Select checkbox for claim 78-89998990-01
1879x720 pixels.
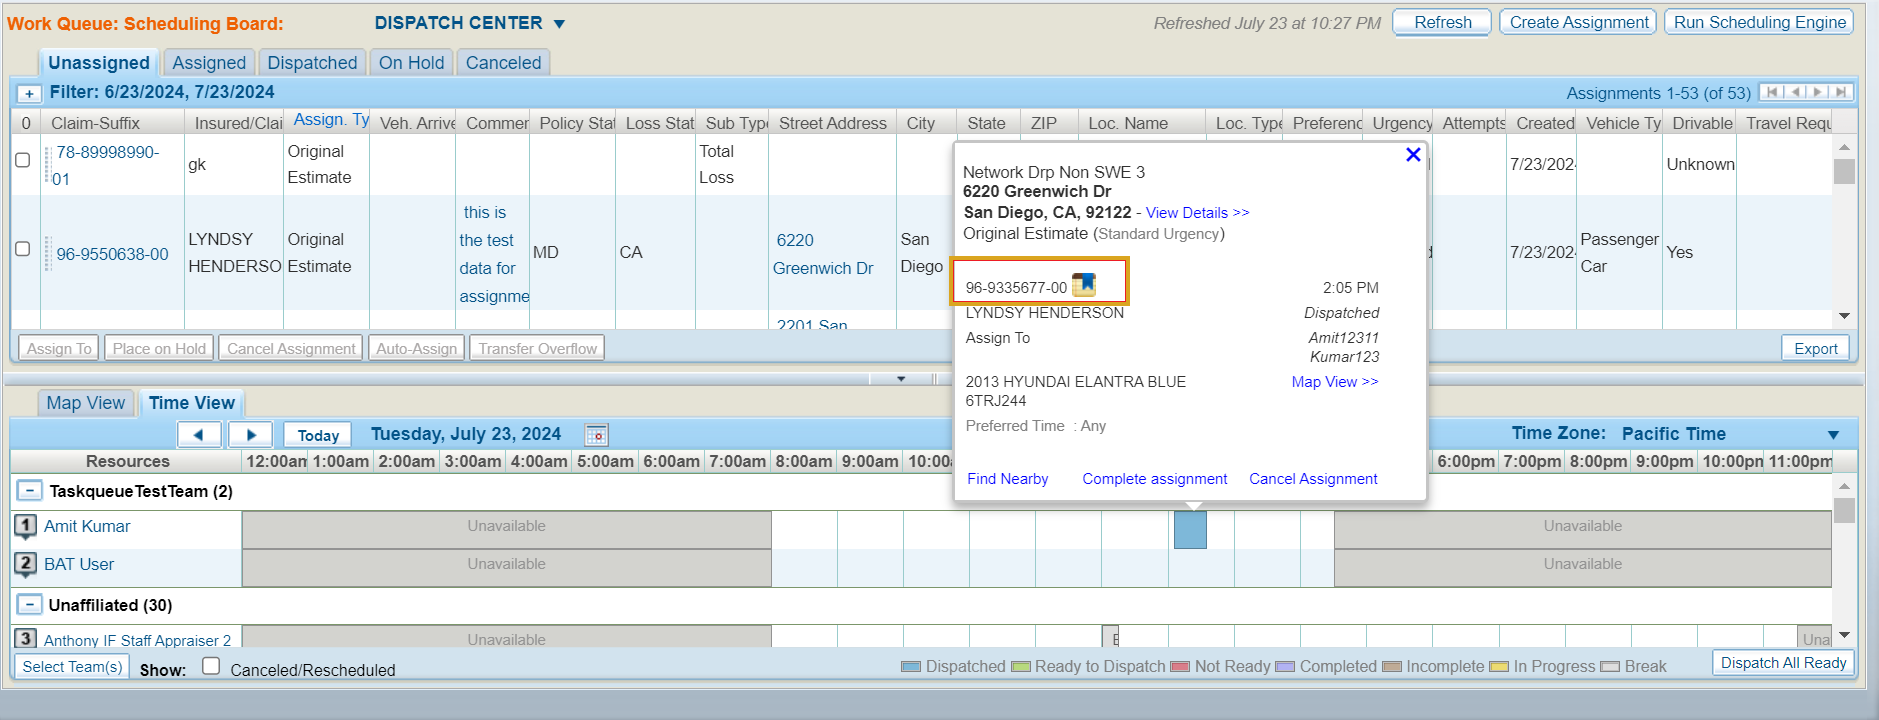(x=23, y=160)
